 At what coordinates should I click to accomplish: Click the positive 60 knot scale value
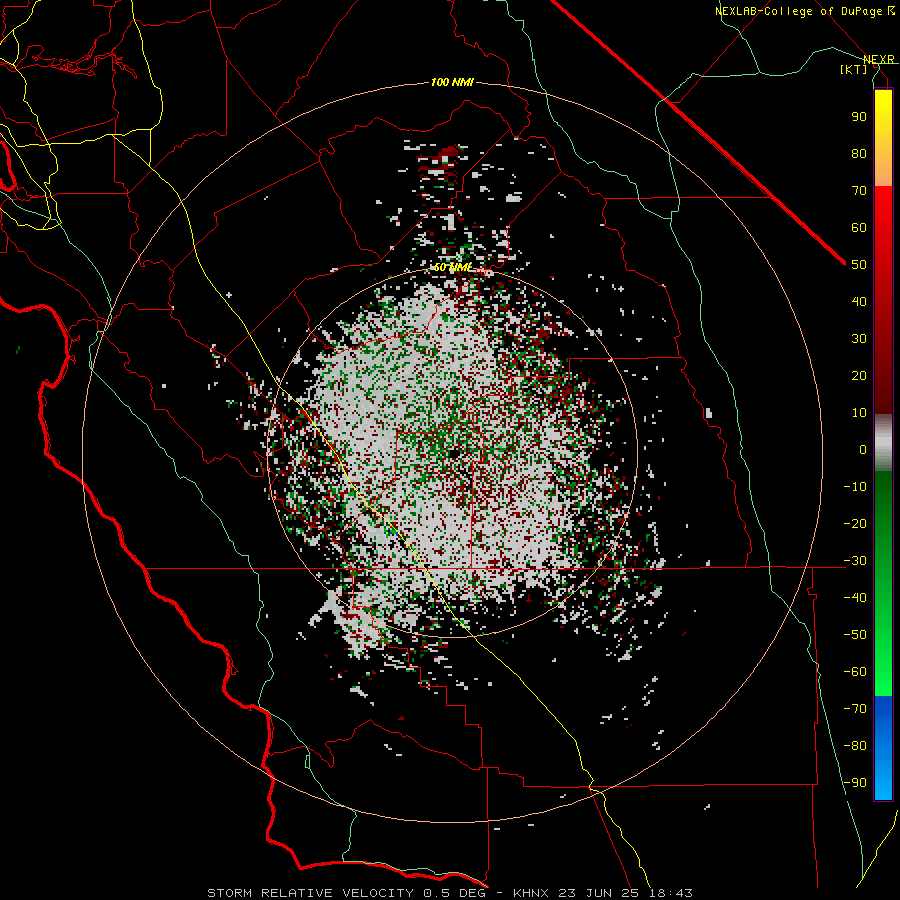point(859,228)
